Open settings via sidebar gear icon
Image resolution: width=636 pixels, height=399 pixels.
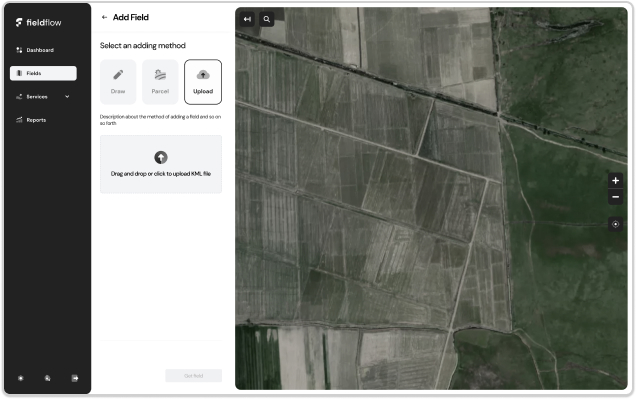pyautogui.click(x=21, y=378)
